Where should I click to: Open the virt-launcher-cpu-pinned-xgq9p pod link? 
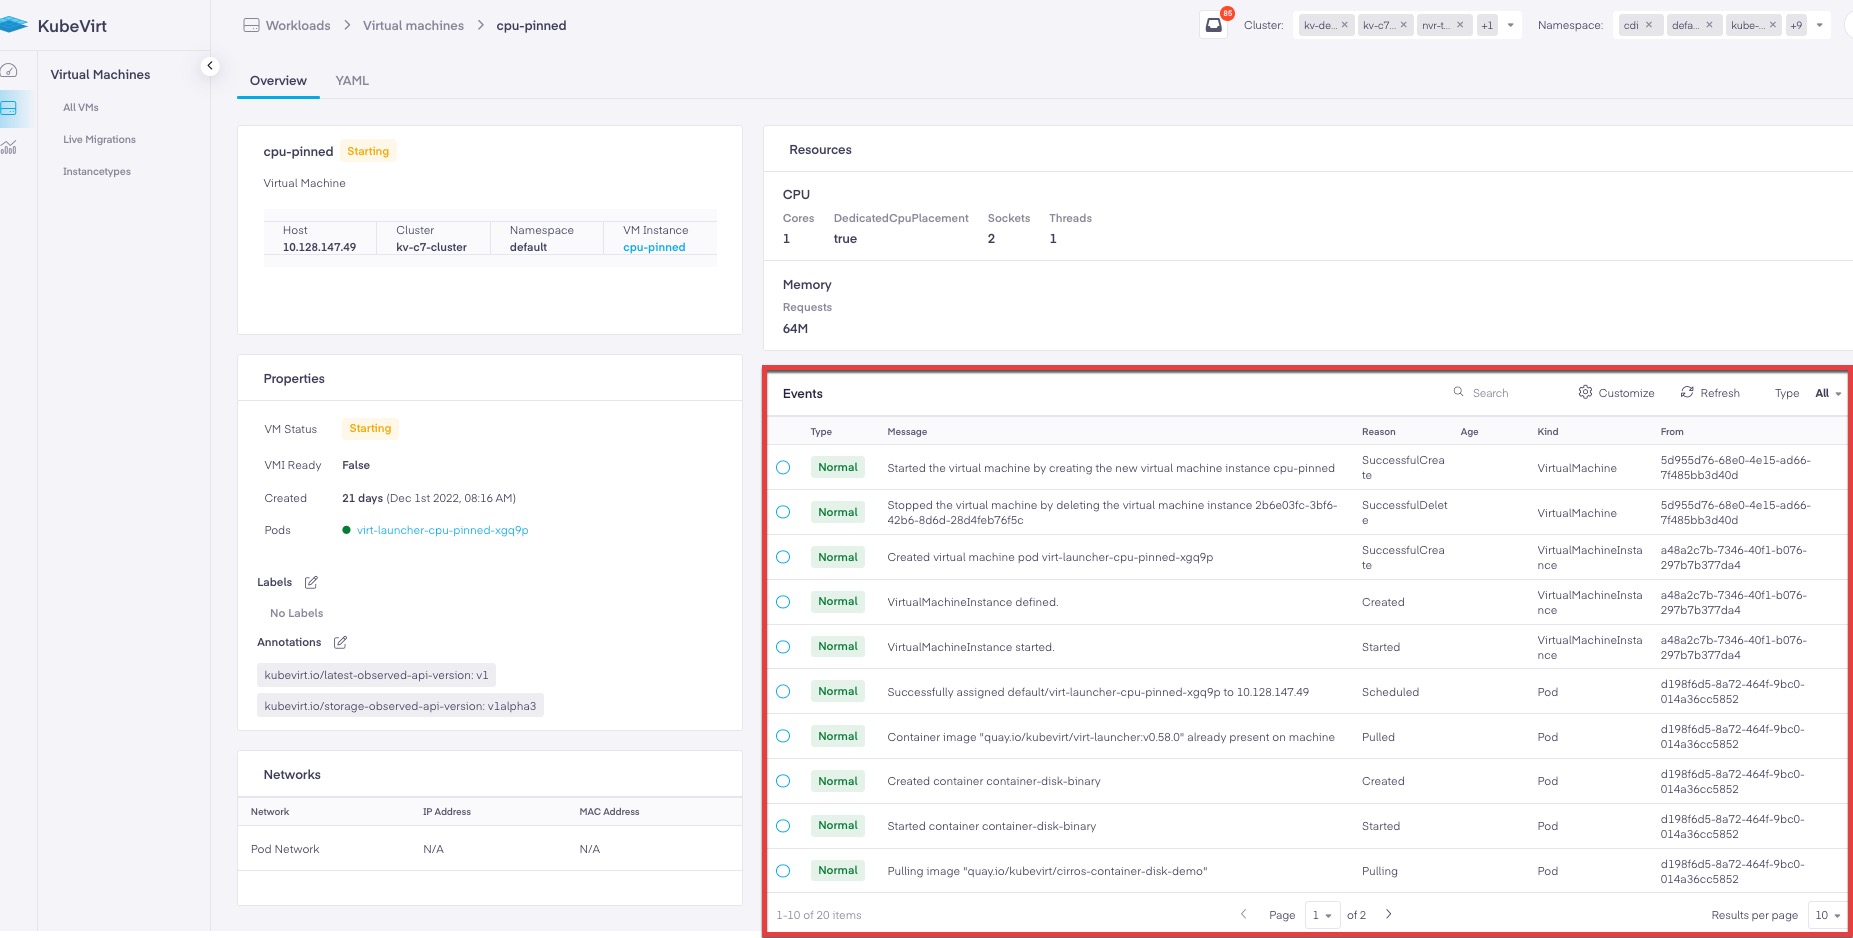[442, 530]
